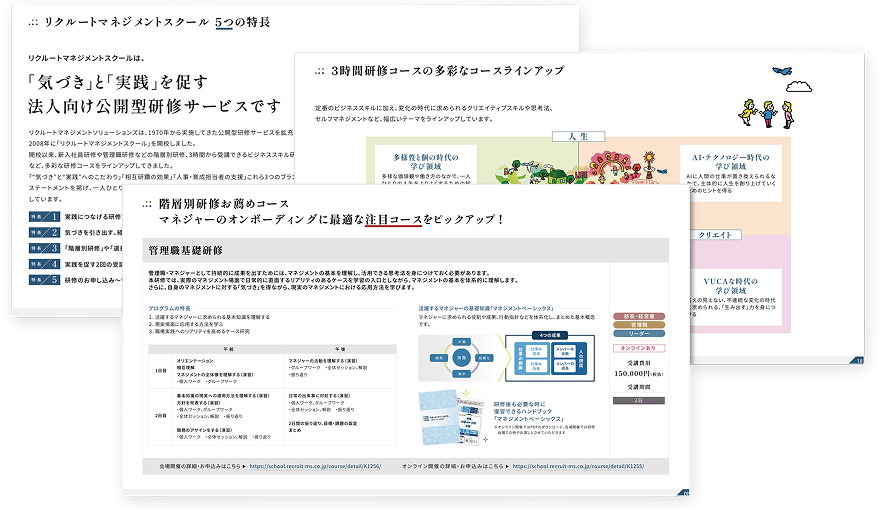Screen dimensions: 881x520
Task: Click the 特長 5 numbered badge
Action: (x=42, y=280)
